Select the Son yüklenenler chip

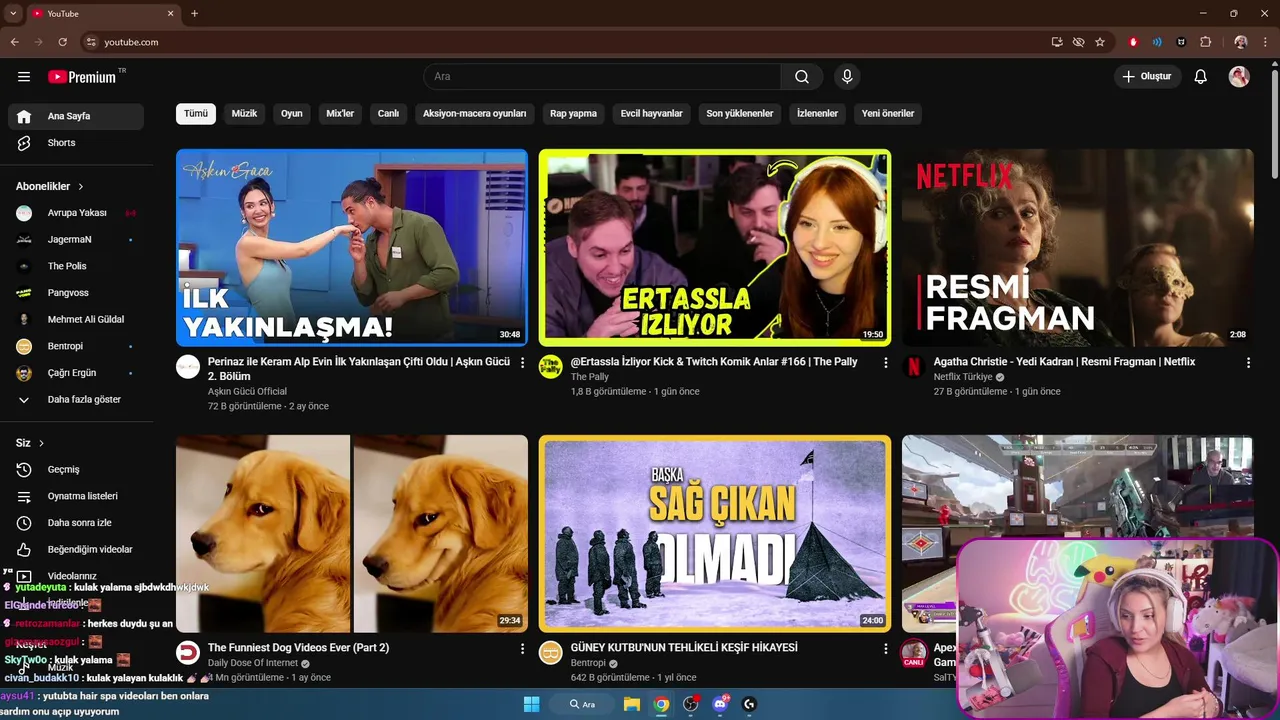tap(740, 114)
